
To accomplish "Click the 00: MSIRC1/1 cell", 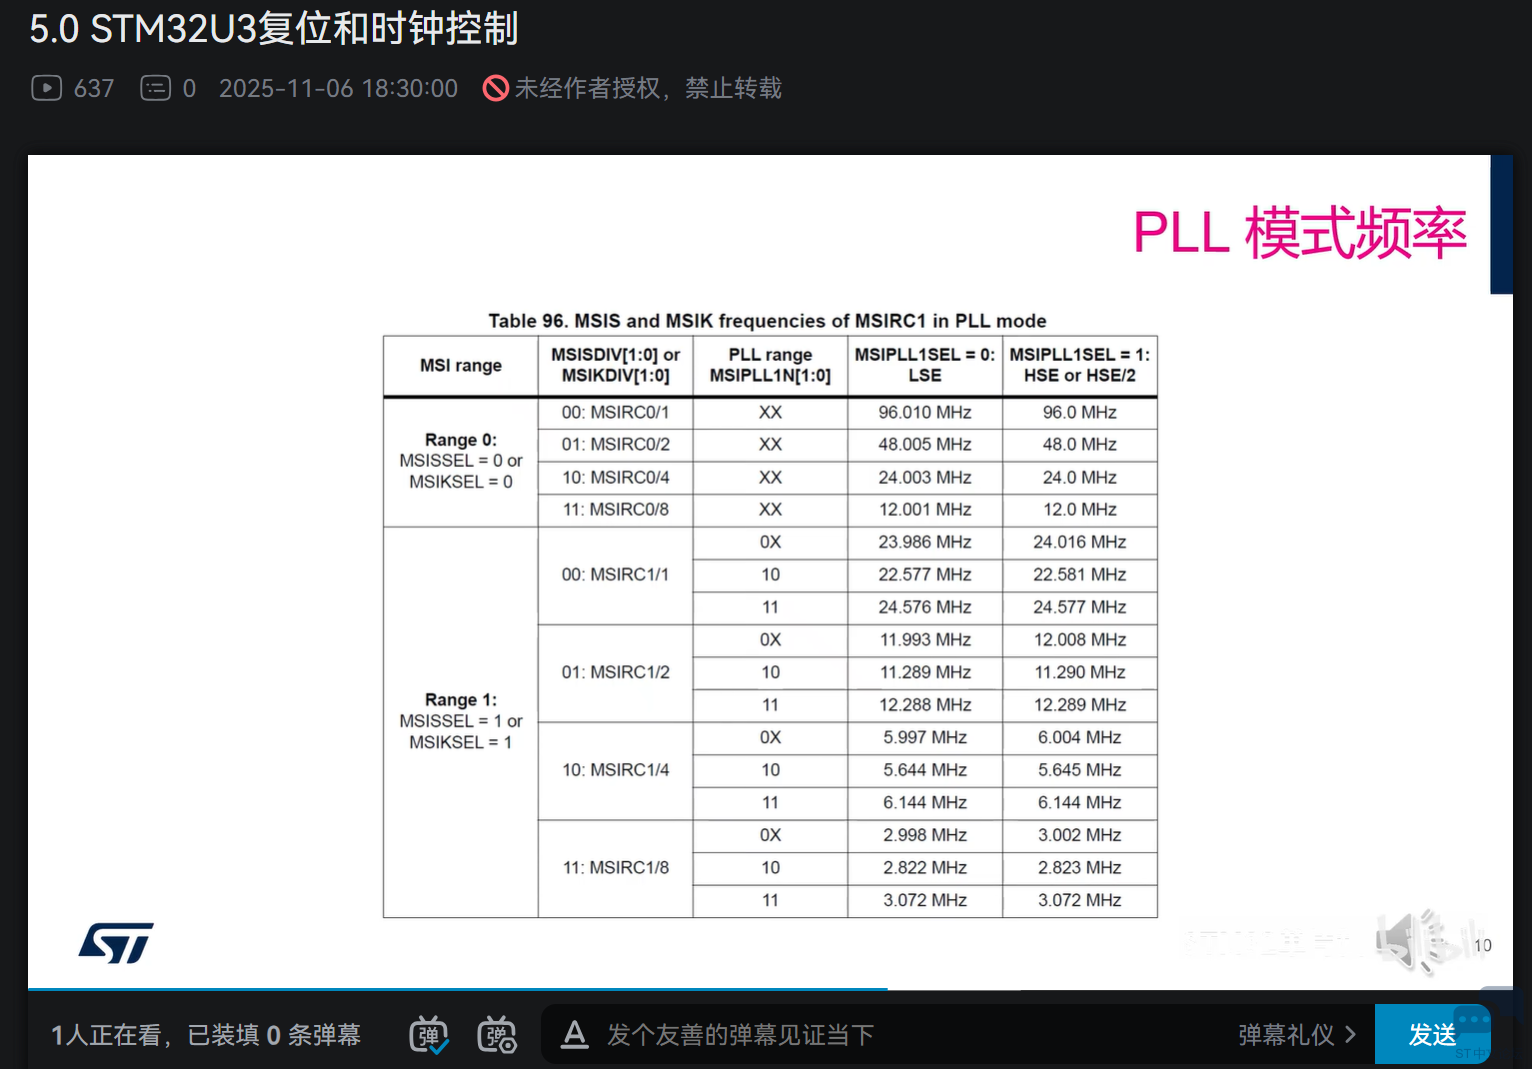I will click(x=616, y=575).
